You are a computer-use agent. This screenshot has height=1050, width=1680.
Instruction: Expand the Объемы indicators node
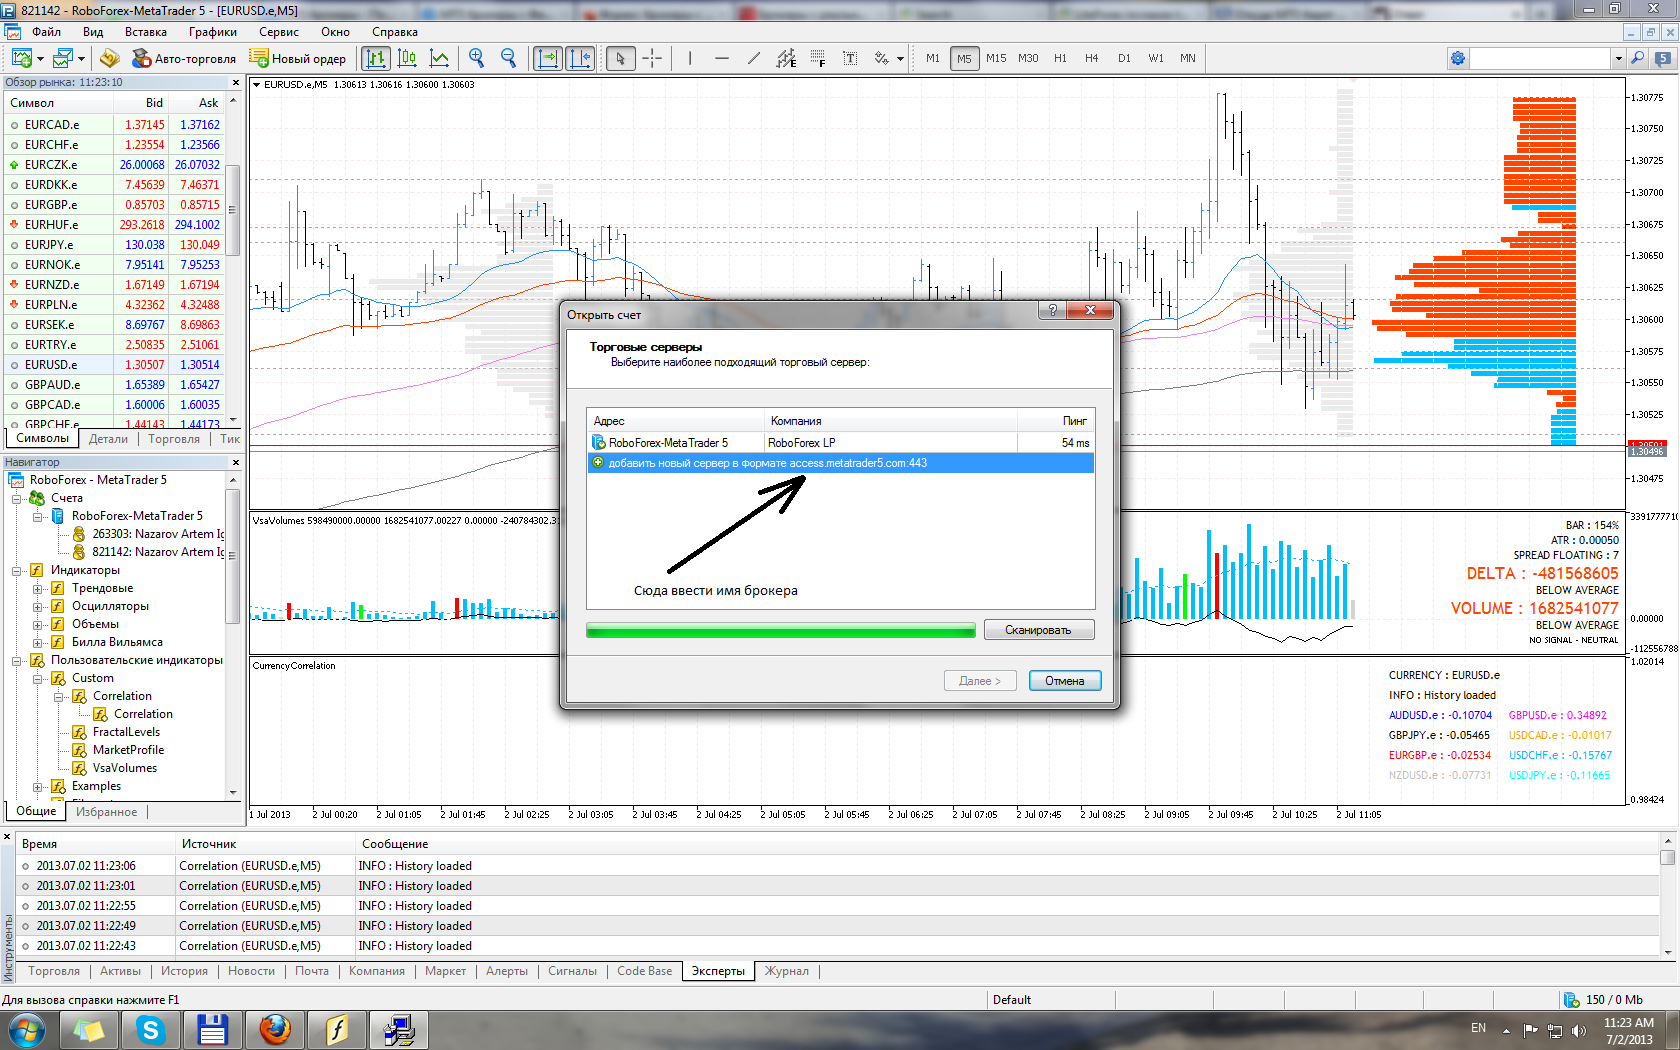click(x=38, y=624)
